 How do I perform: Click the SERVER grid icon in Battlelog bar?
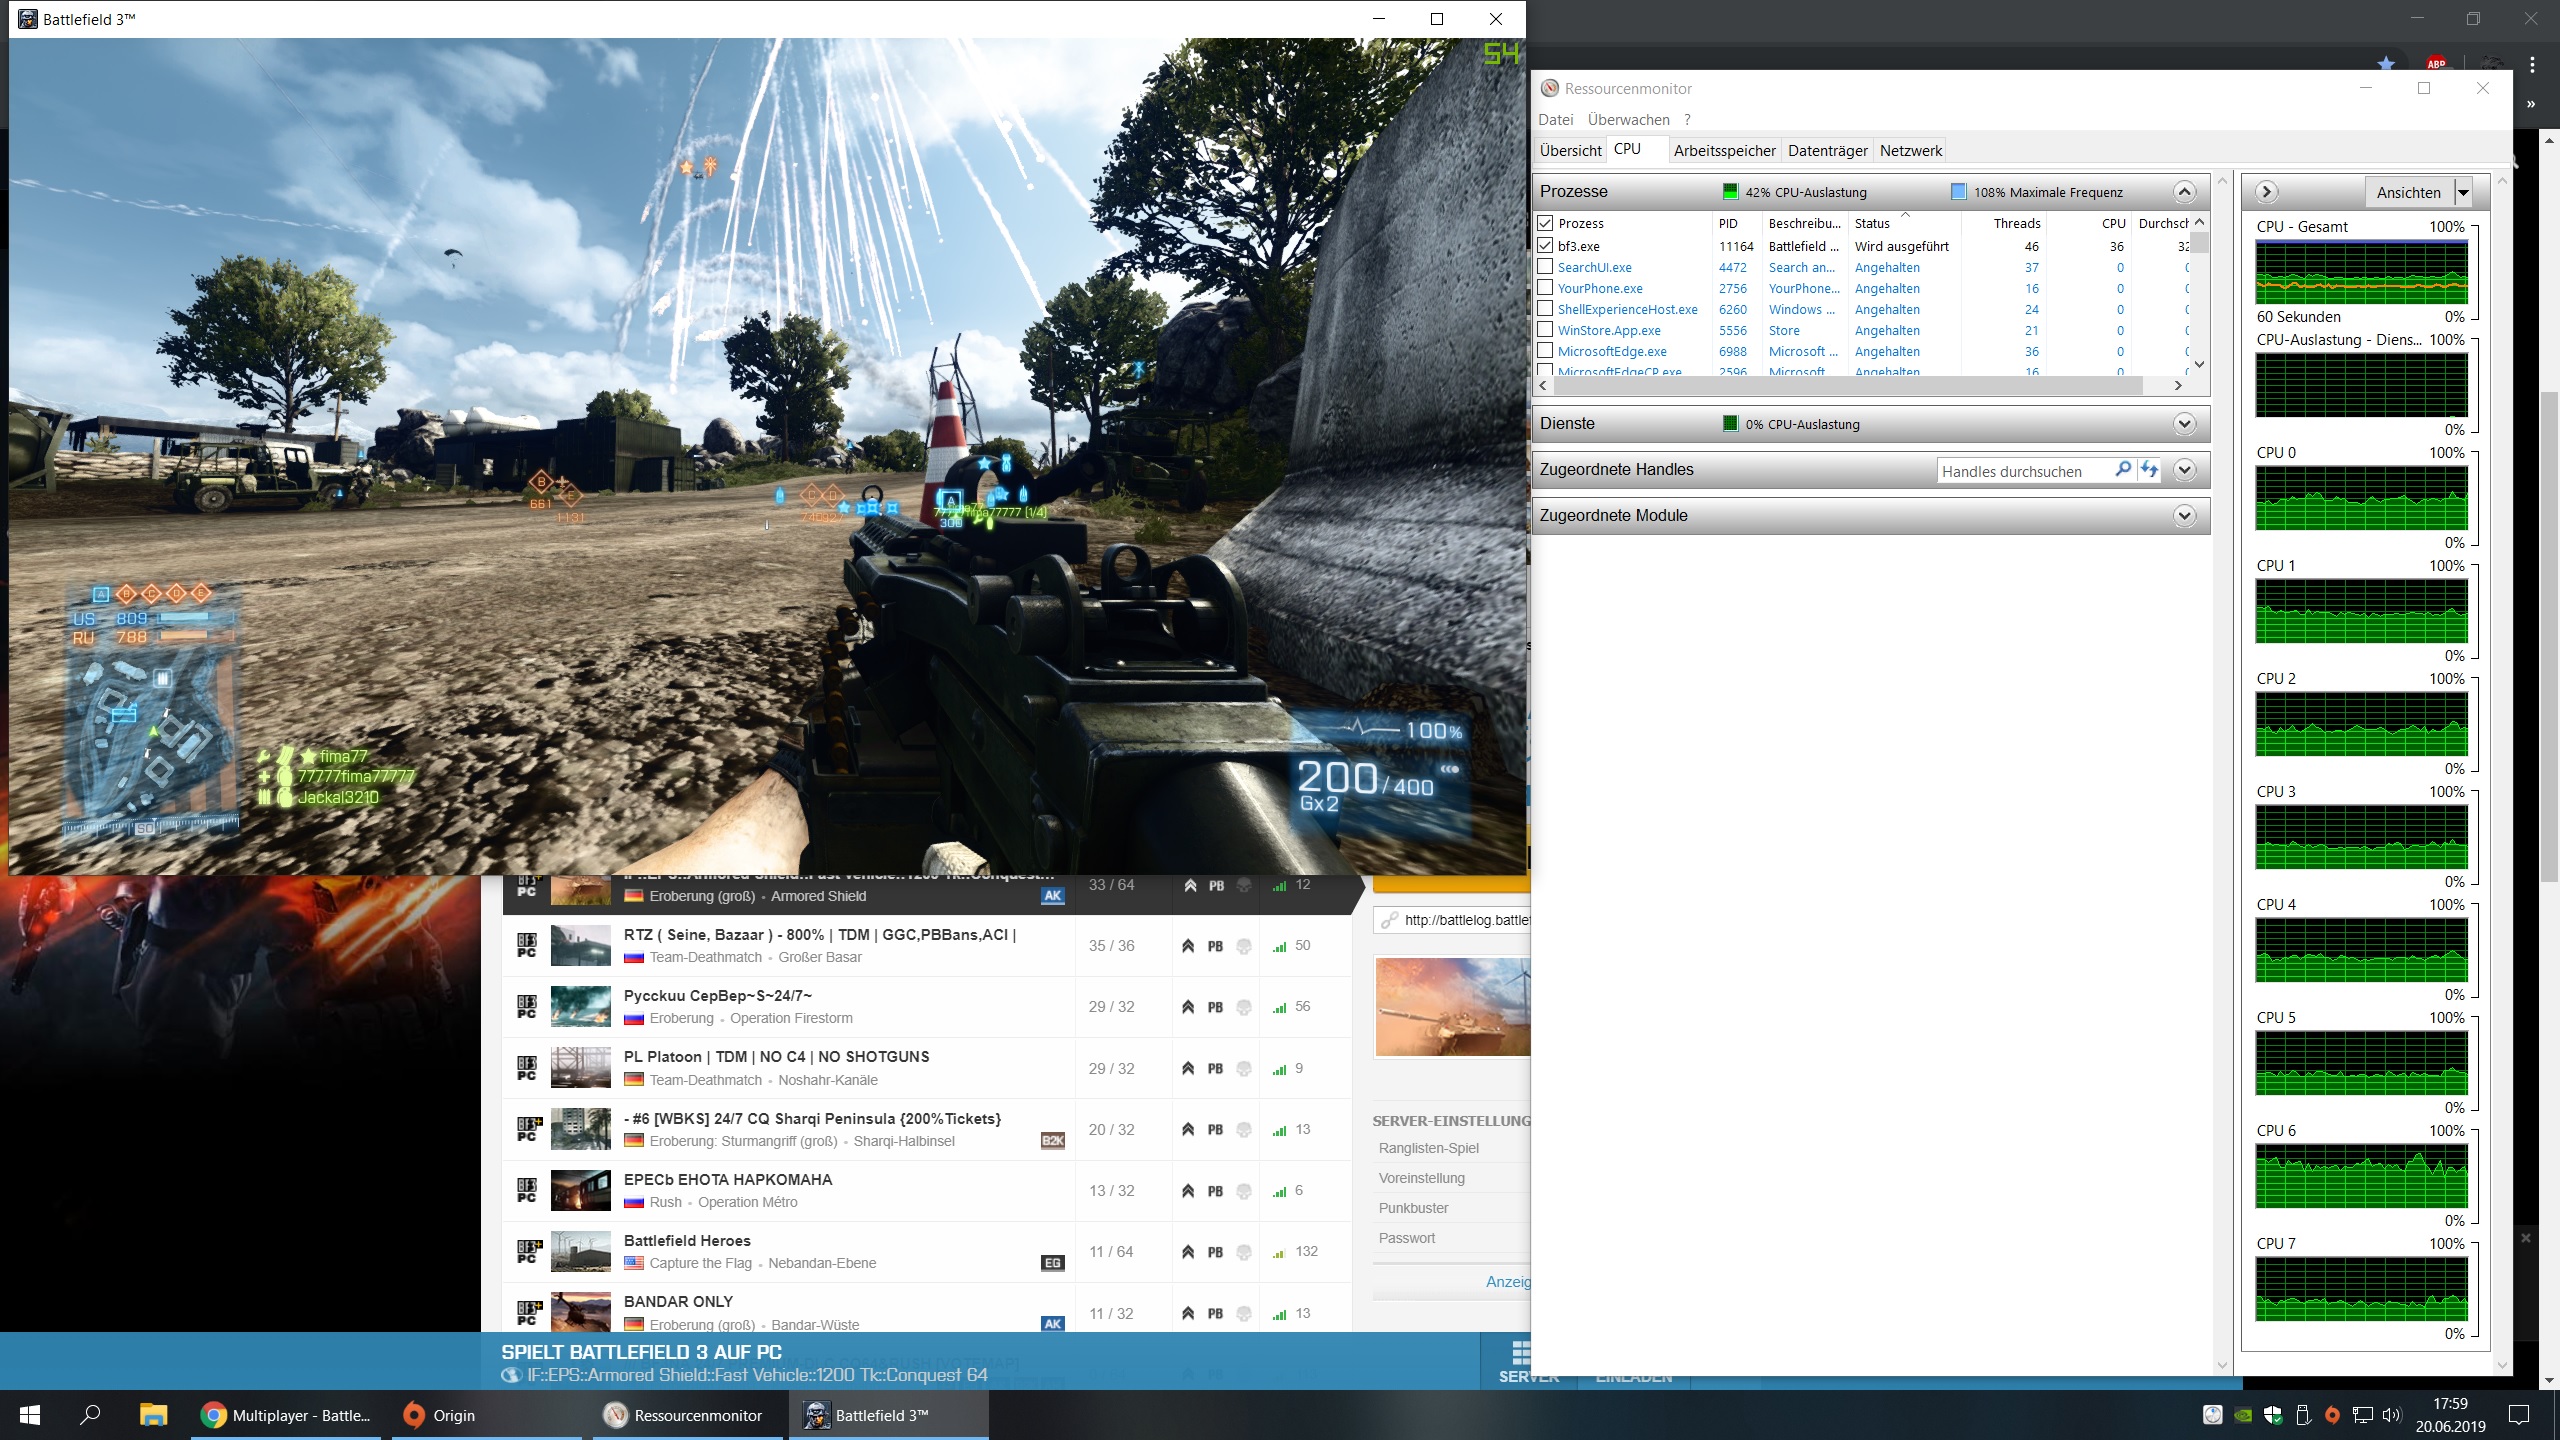click(1520, 1352)
